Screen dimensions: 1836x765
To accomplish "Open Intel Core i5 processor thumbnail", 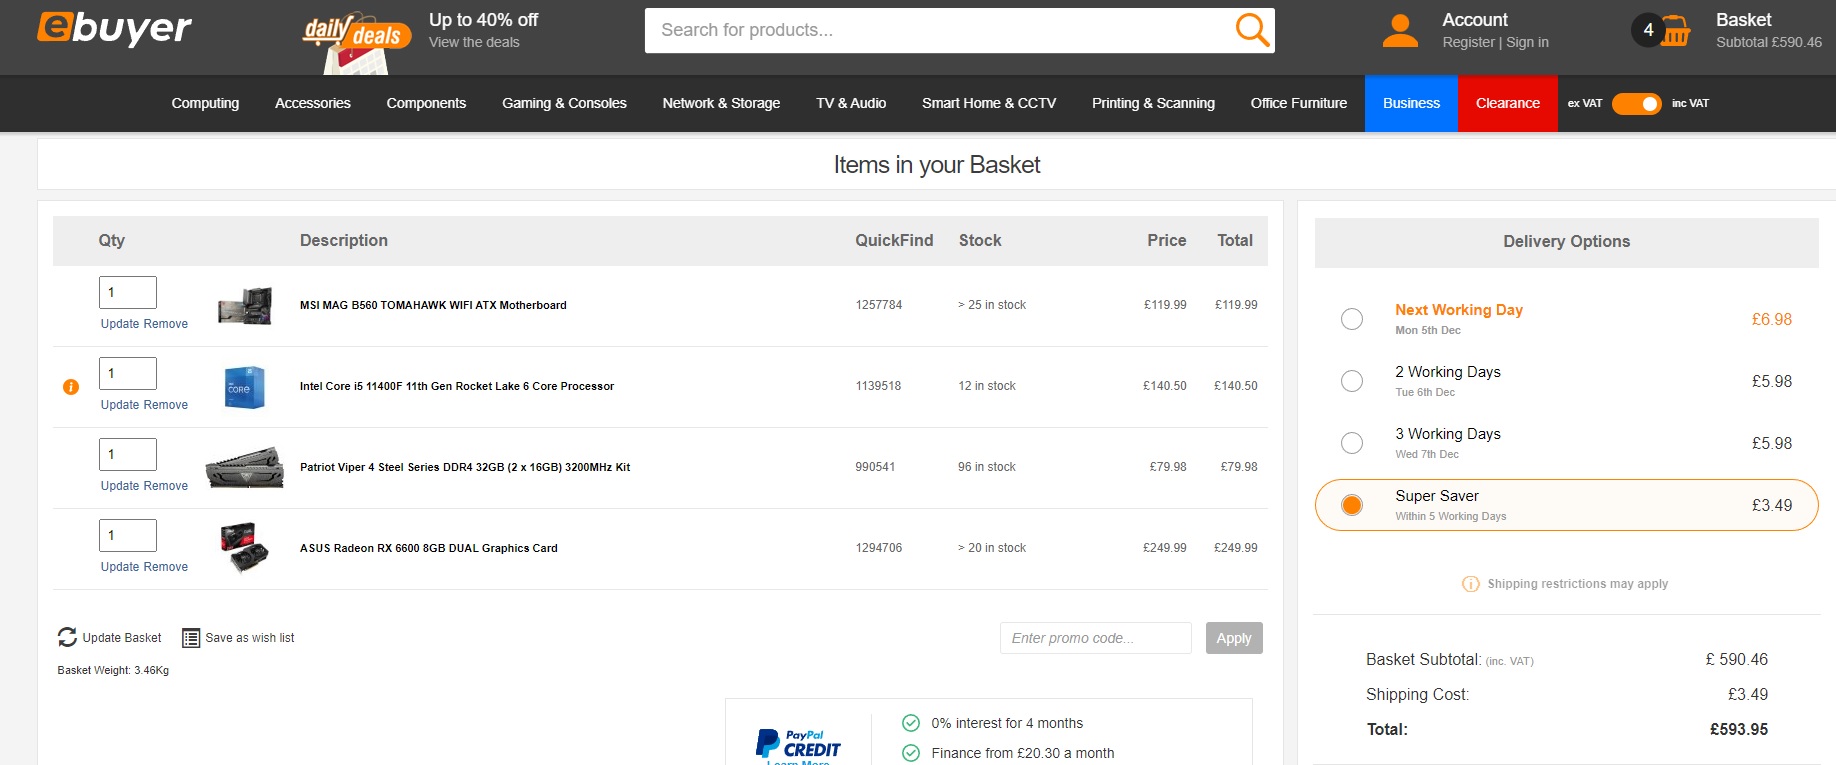I will pyautogui.click(x=245, y=387).
